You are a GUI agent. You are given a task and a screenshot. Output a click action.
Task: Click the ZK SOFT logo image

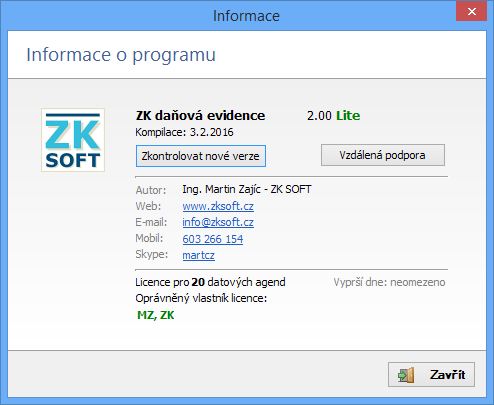tap(73, 140)
